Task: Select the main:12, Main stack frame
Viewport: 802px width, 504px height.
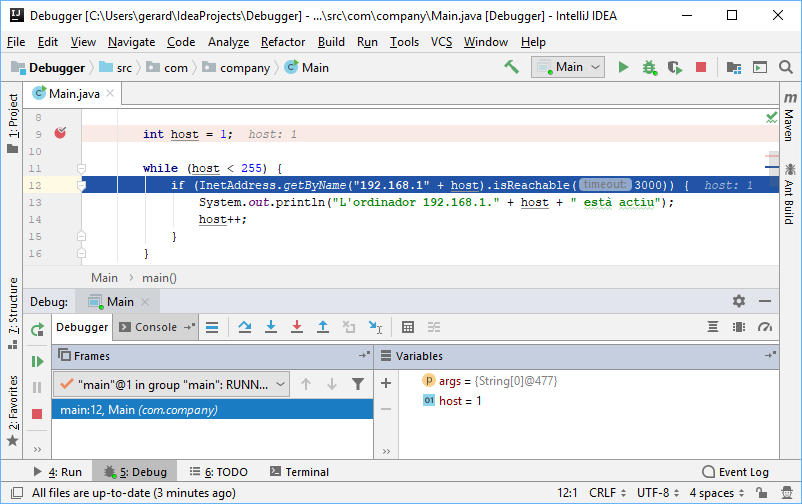Action: pos(138,409)
